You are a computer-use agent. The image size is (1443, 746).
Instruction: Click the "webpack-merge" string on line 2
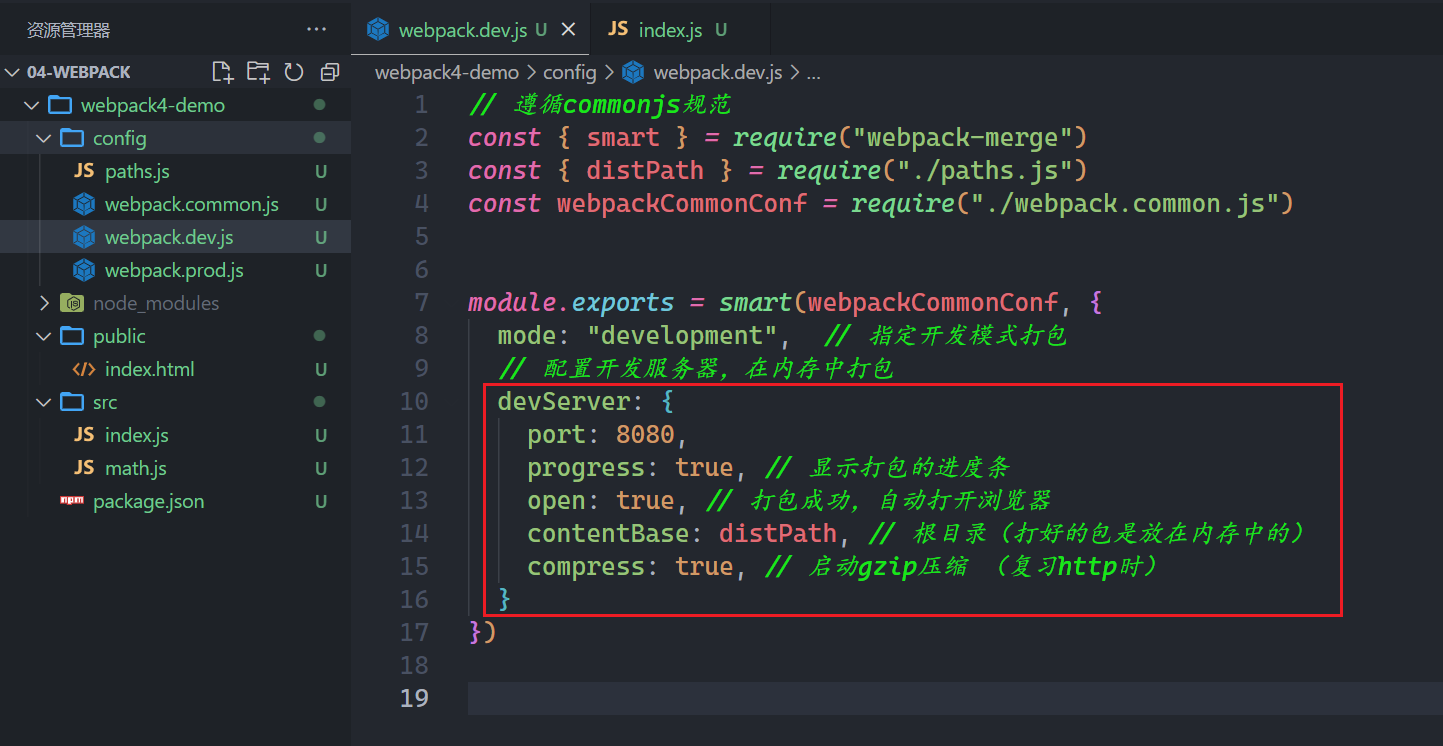[x=962, y=137]
